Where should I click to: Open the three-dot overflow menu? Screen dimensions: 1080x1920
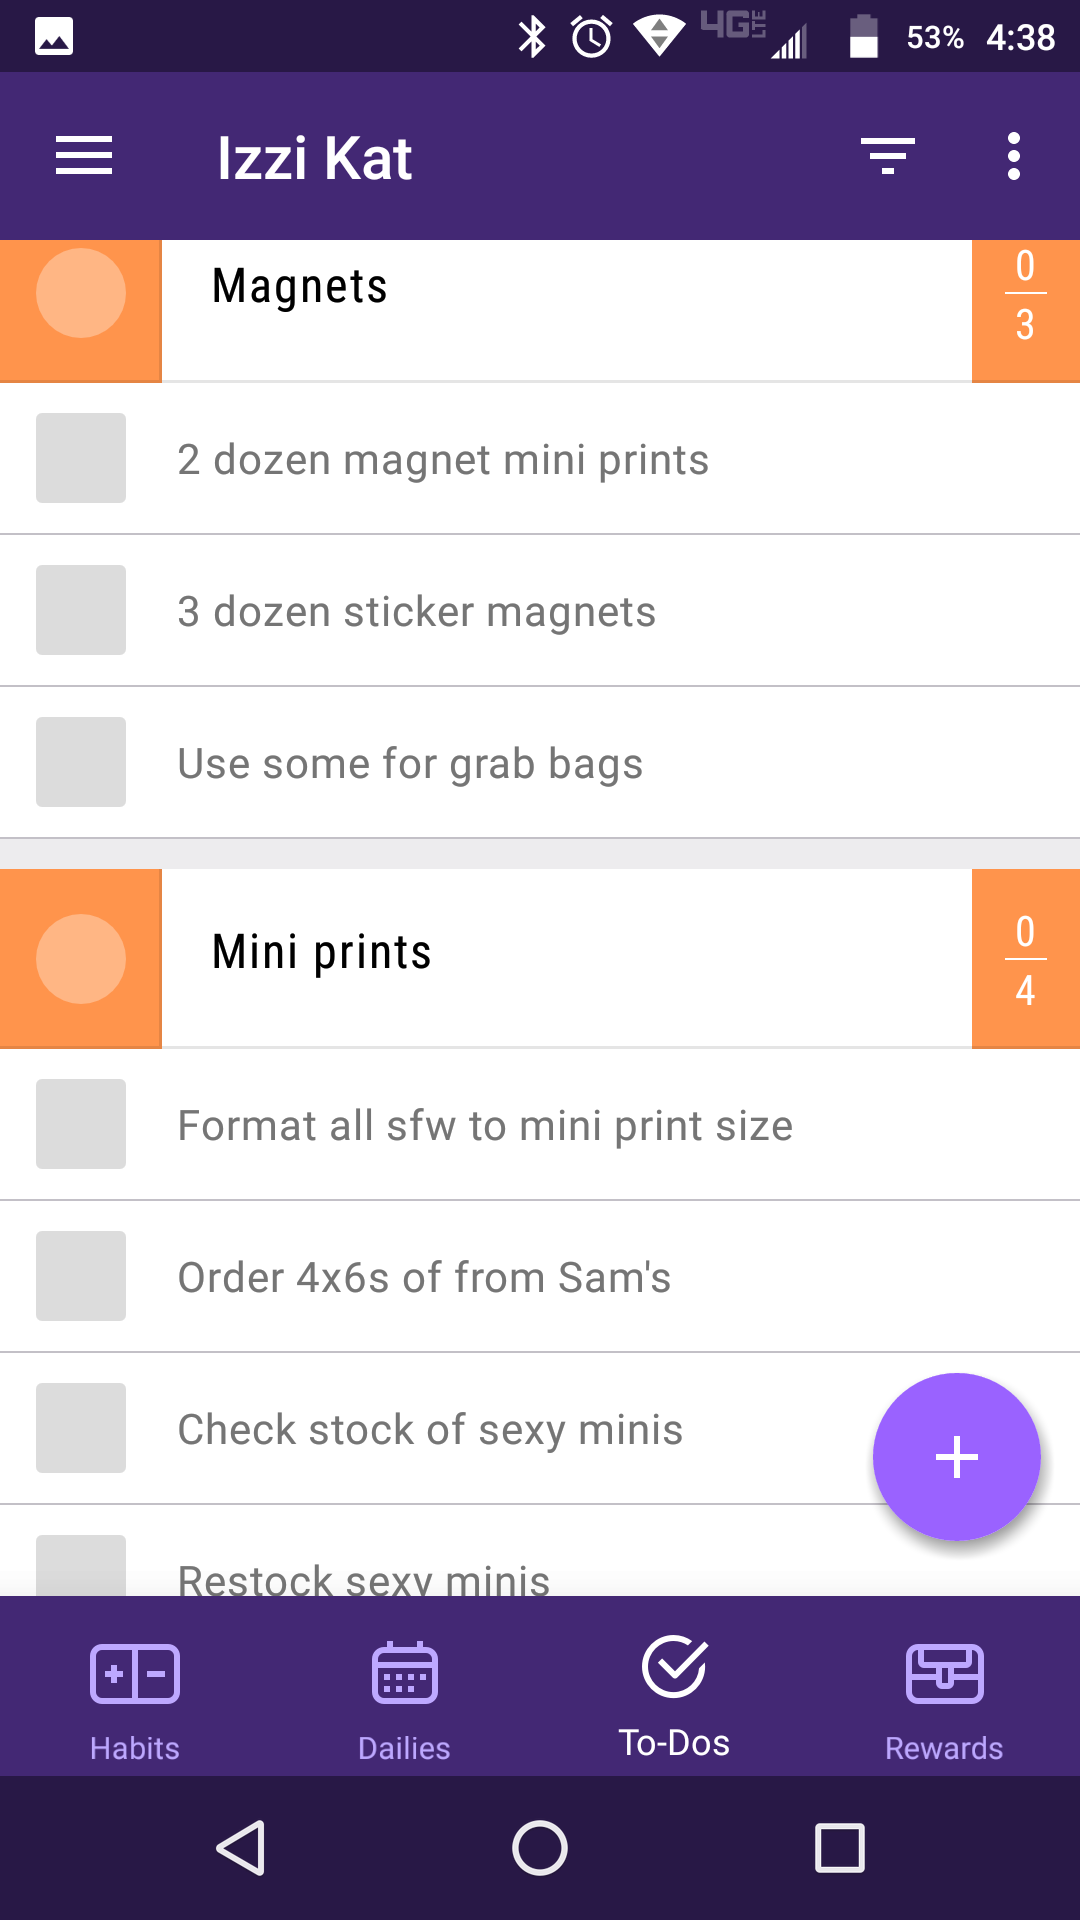pyautogui.click(x=1014, y=156)
